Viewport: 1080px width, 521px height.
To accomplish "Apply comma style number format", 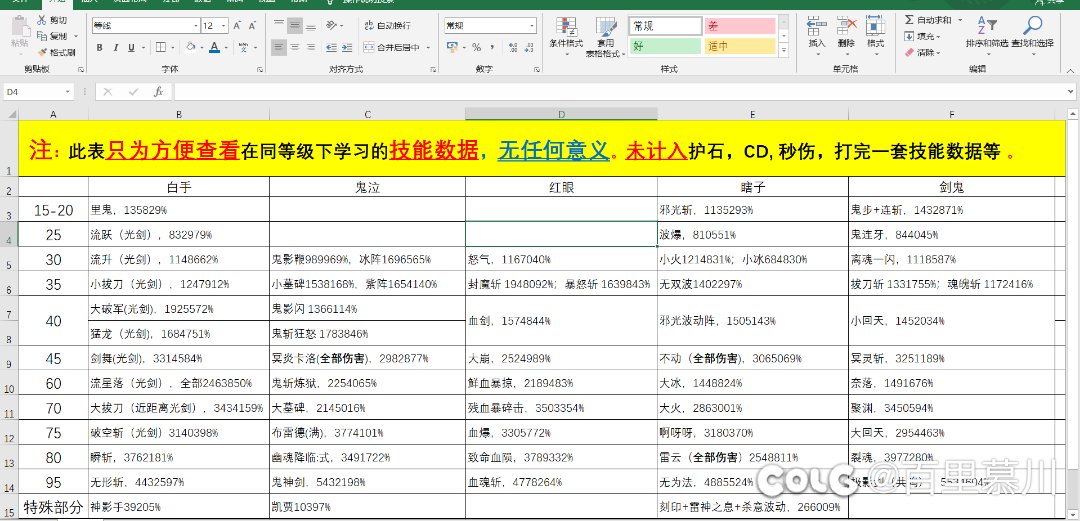I will 492,48.
